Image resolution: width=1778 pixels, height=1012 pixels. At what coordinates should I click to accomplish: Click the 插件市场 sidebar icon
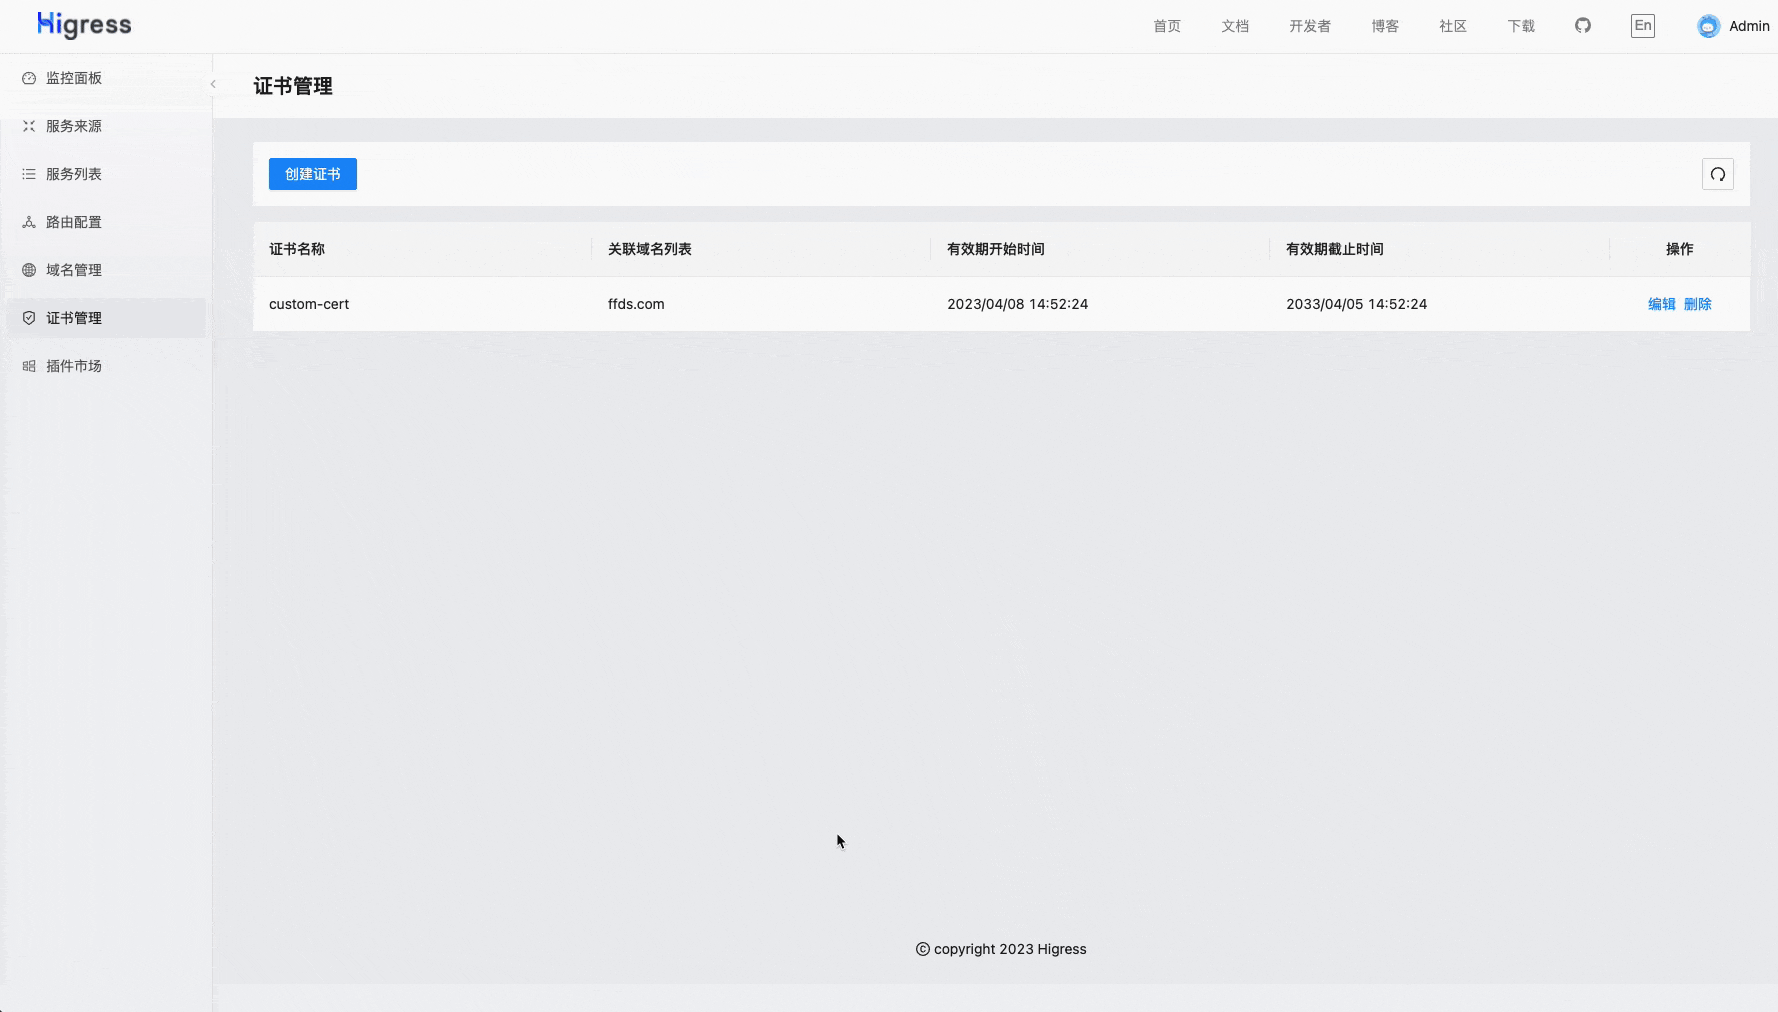click(x=29, y=366)
